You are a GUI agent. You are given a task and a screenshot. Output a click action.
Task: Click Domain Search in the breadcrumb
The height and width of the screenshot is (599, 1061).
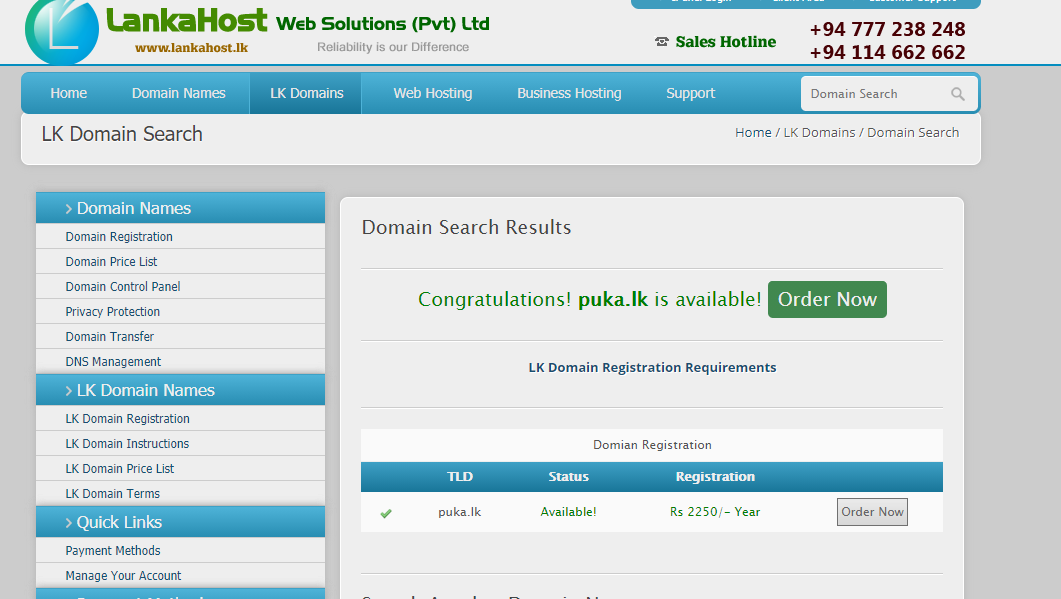pyautogui.click(x=913, y=133)
